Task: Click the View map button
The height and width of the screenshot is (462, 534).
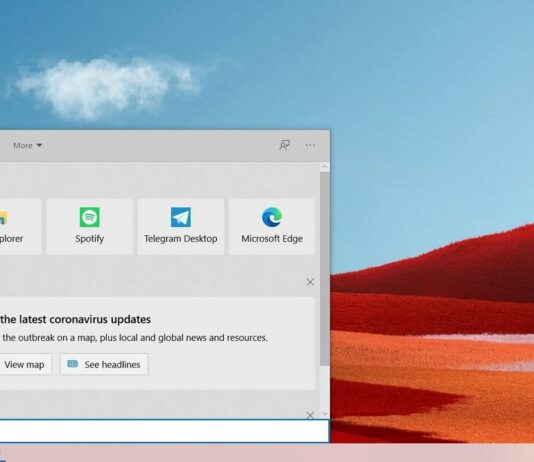Action: (26, 364)
